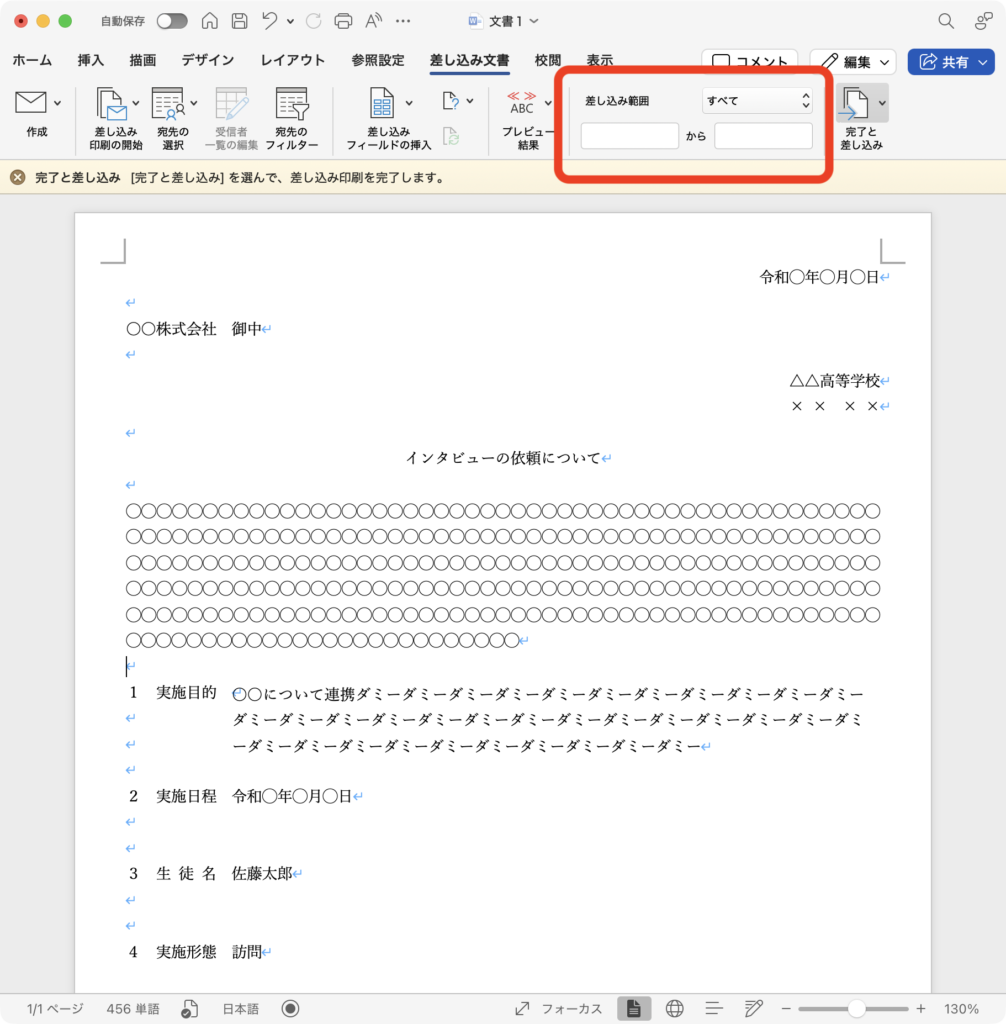Click the 共有 button
The image size is (1006, 1024).
(950, 62)
